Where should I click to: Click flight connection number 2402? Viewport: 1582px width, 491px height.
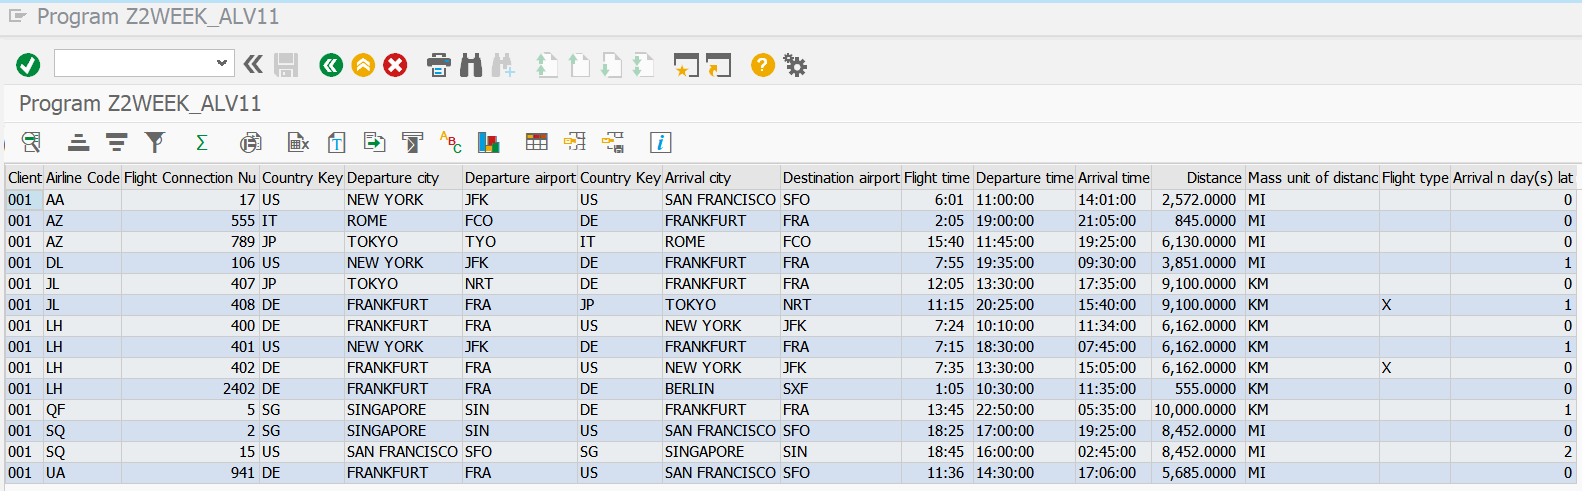[x=190, y=389]
